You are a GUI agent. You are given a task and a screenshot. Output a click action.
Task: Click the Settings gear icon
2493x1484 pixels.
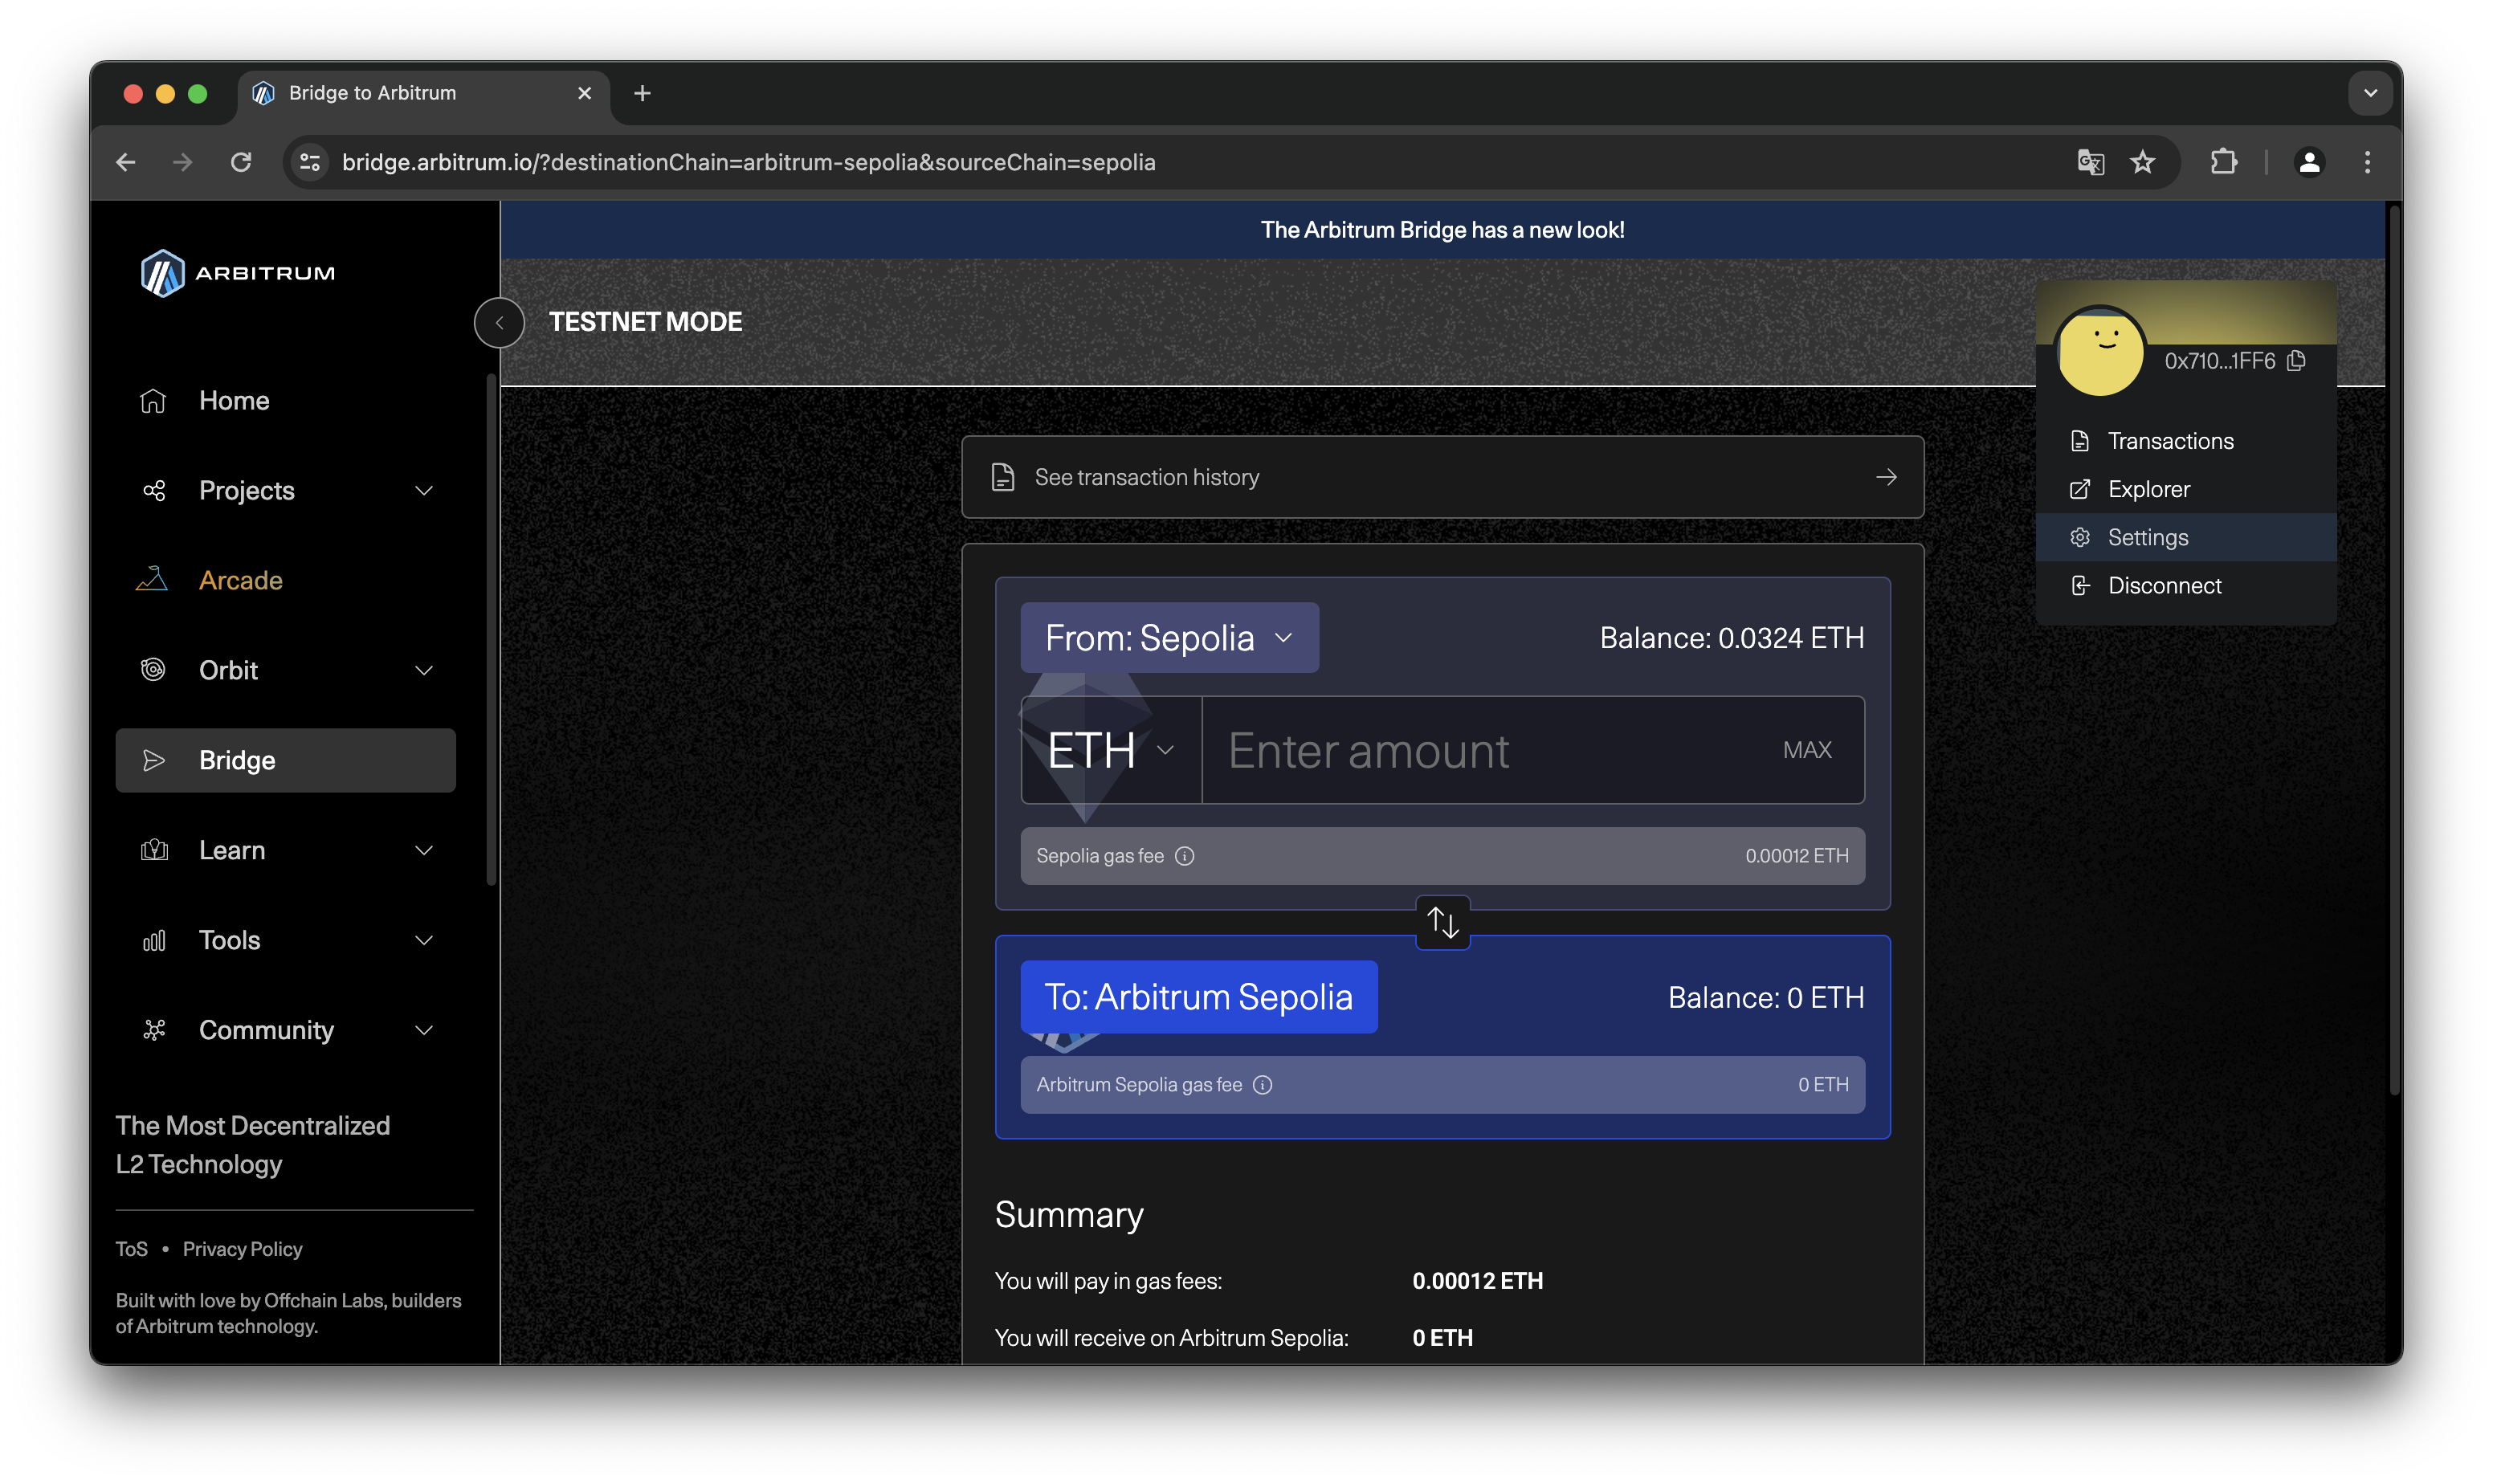pyautogui.click(x=2080, y=537)
